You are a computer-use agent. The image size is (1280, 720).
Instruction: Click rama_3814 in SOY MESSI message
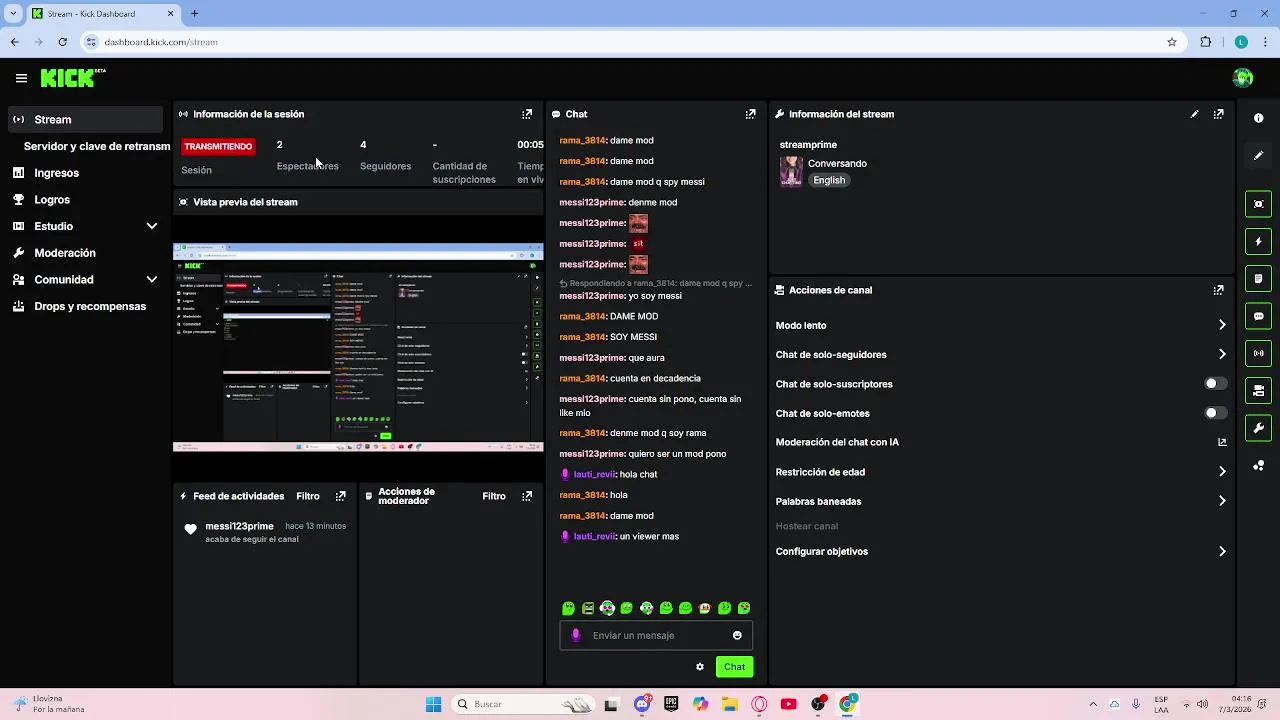582,337
